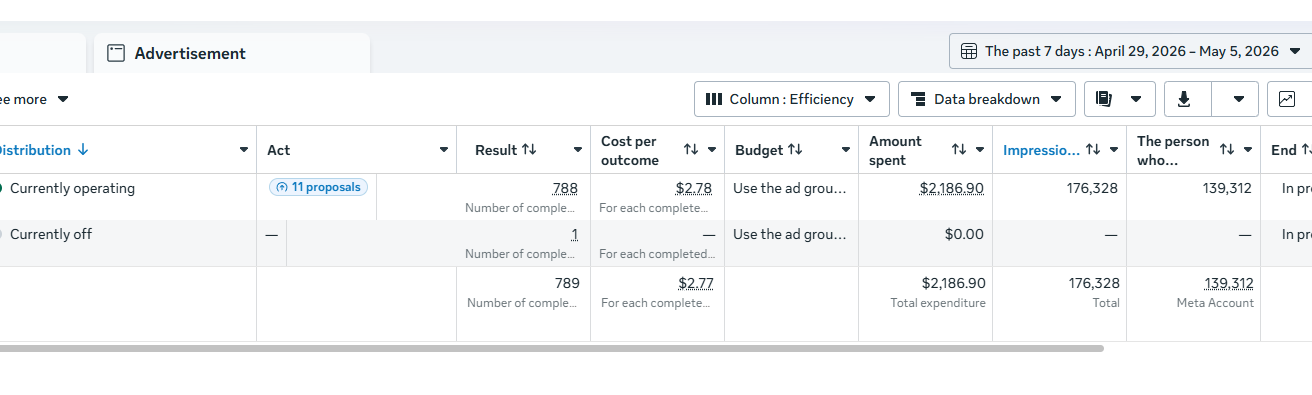Viewport: 1312px width, 395px height.
Task: Open Amount spent column caret
Action: point(980,150)
